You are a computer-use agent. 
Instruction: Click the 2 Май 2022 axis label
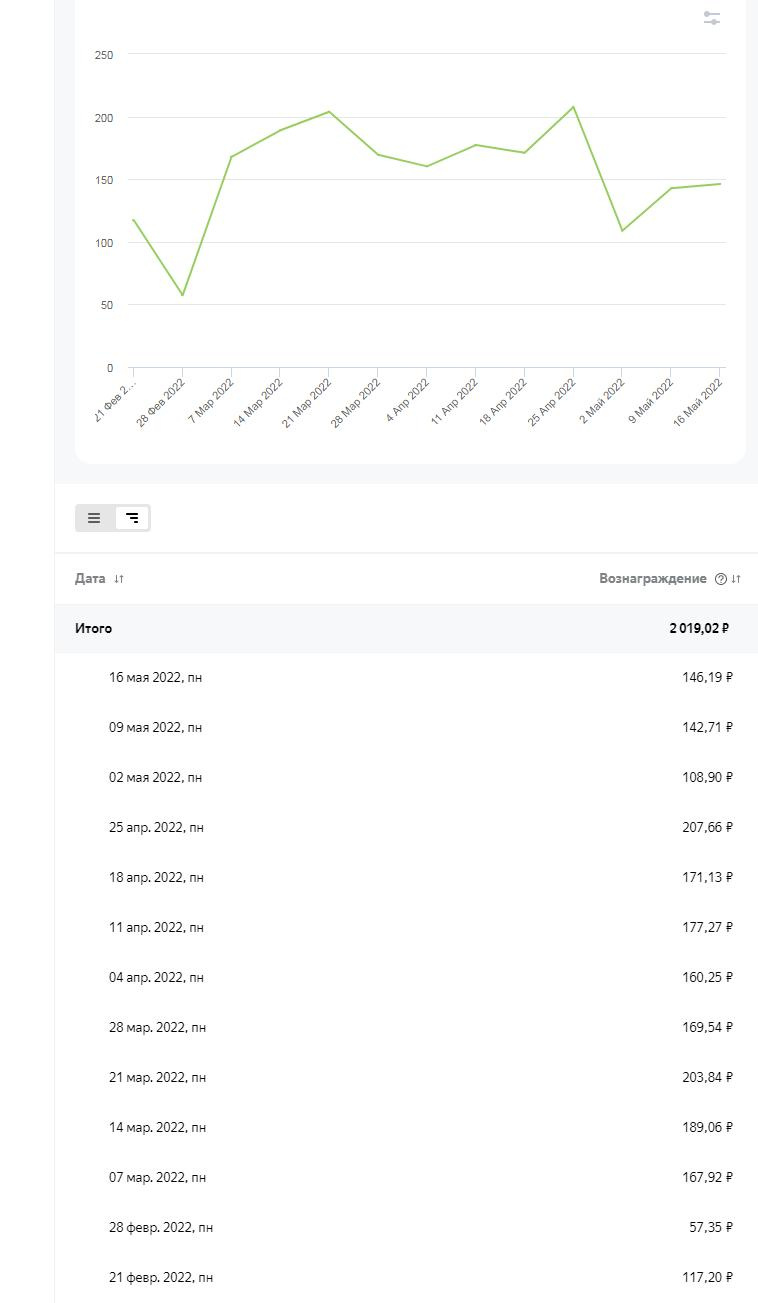[603, 401]
